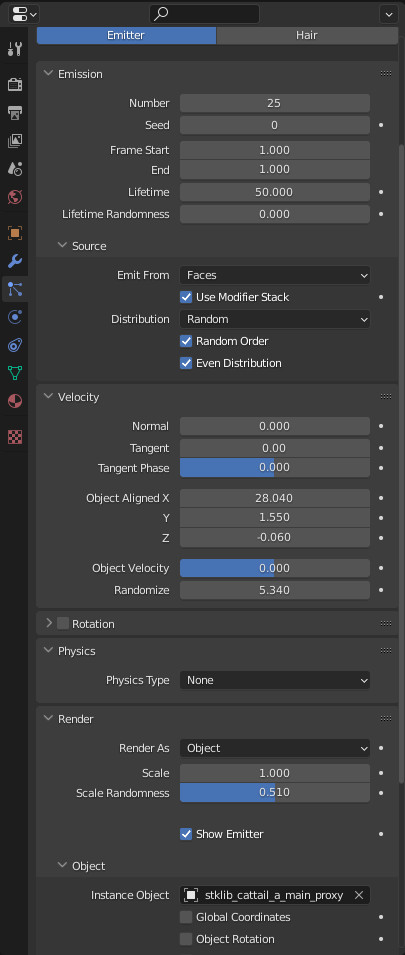Open the Render properties tab icon
Screen dimensions: 405x955
(15, 84)
